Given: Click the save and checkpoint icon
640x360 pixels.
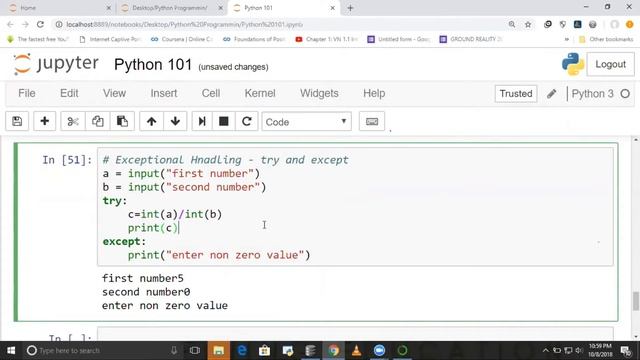Looking at the screenshot, I should pos(17,121).
